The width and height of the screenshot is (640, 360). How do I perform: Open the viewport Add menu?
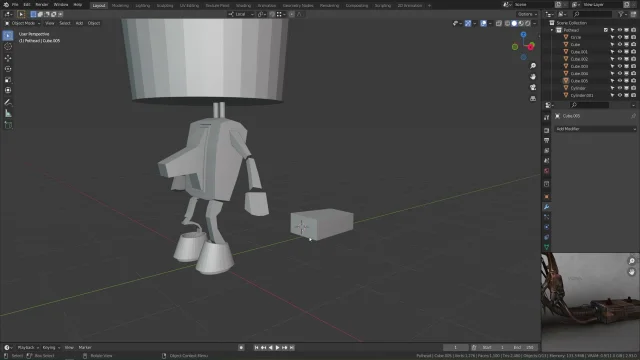(x=79, y=23)
